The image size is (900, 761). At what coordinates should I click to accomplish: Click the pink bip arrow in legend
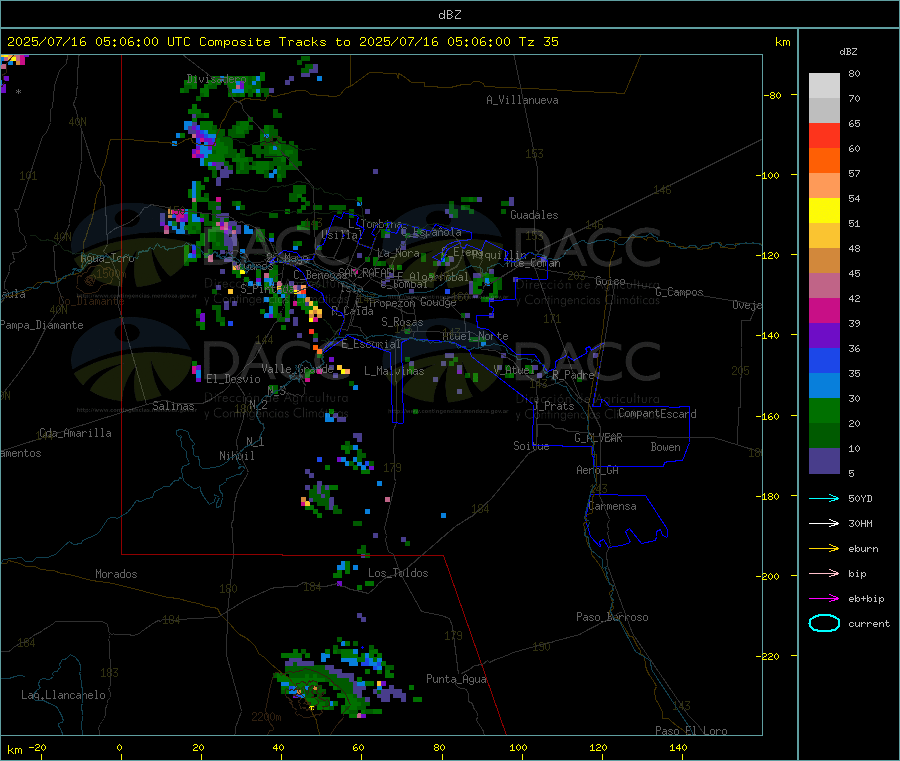coord(824,573)
